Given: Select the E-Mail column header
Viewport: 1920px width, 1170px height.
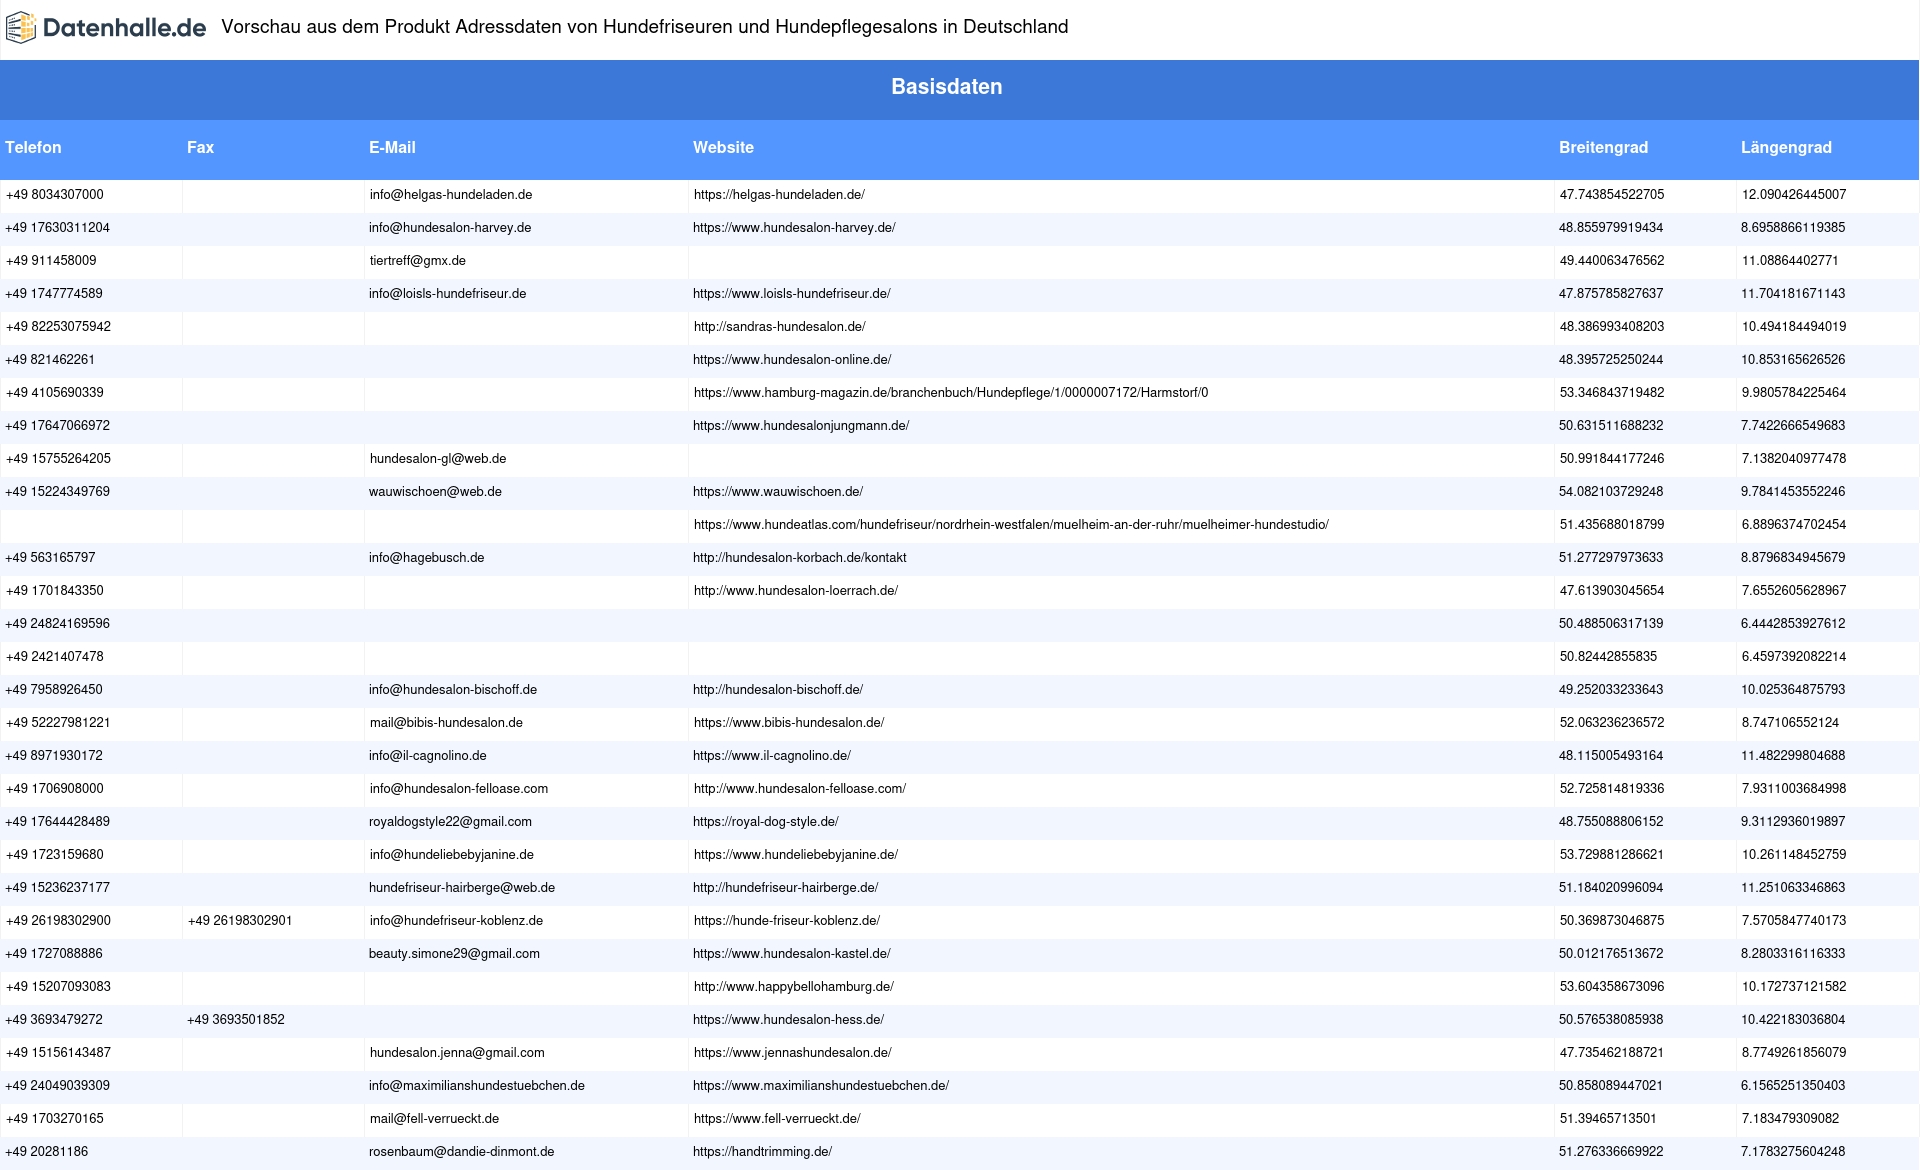Looking at the screenshot, I should tap(392, 147).
